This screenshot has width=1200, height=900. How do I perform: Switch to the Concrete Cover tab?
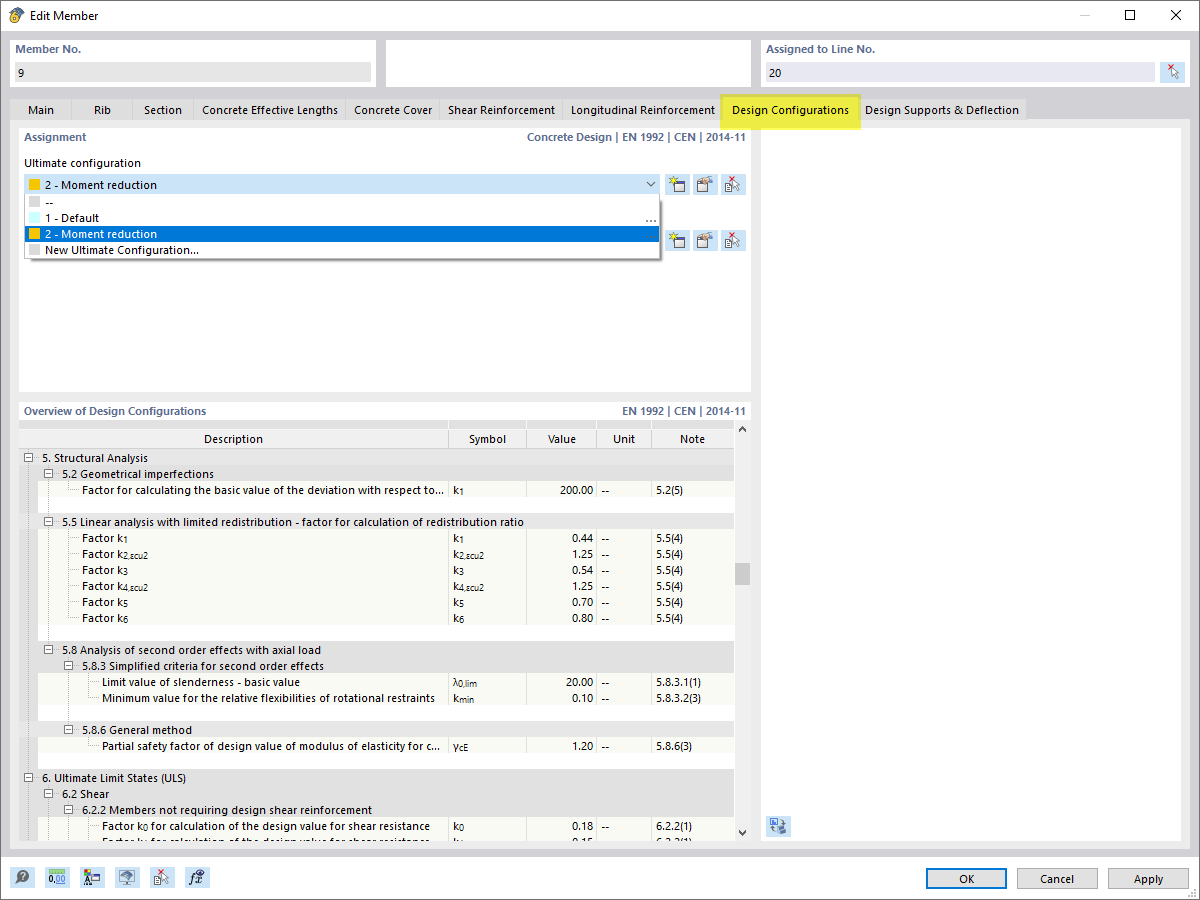392,110
